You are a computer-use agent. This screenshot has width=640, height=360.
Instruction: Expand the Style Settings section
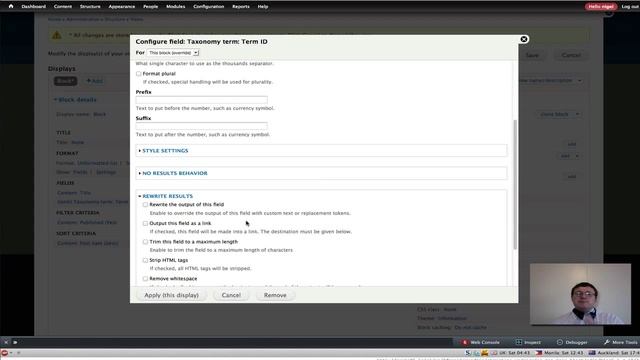click(x=165, y=151)
